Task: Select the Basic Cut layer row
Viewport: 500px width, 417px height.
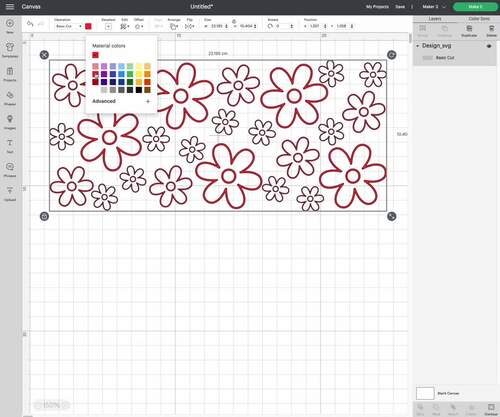Action: (455, 58)
